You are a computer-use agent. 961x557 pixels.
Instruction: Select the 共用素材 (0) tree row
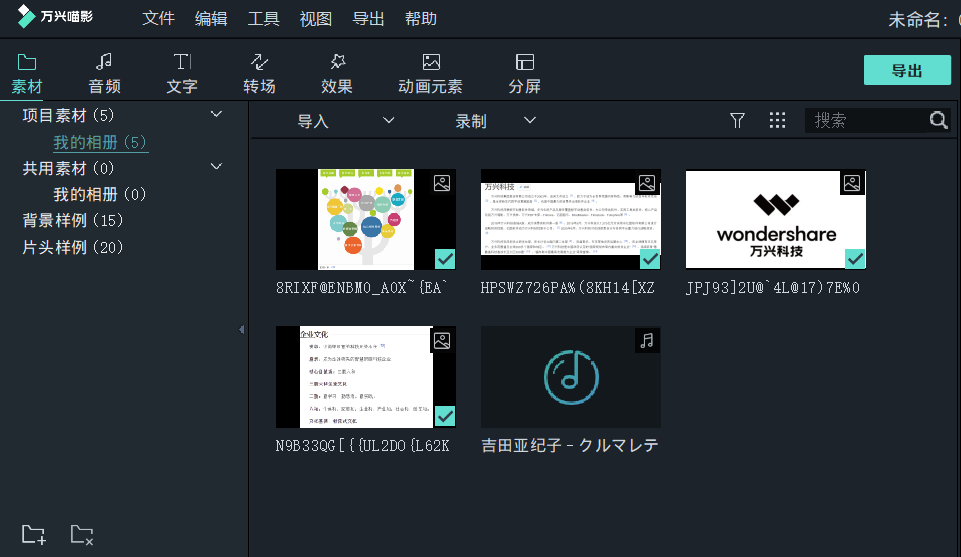point(69,169)
